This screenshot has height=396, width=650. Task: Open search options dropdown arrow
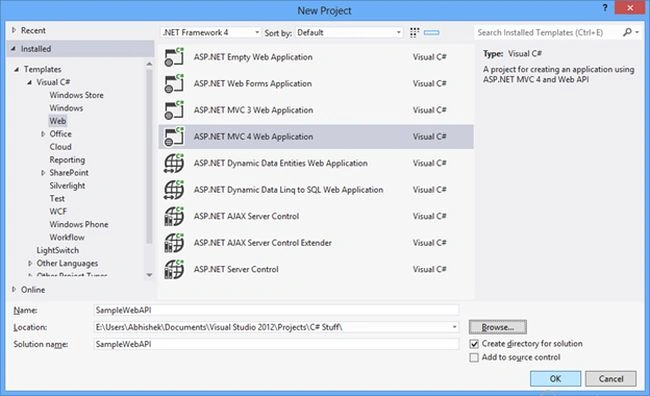[x=637, y=32]
